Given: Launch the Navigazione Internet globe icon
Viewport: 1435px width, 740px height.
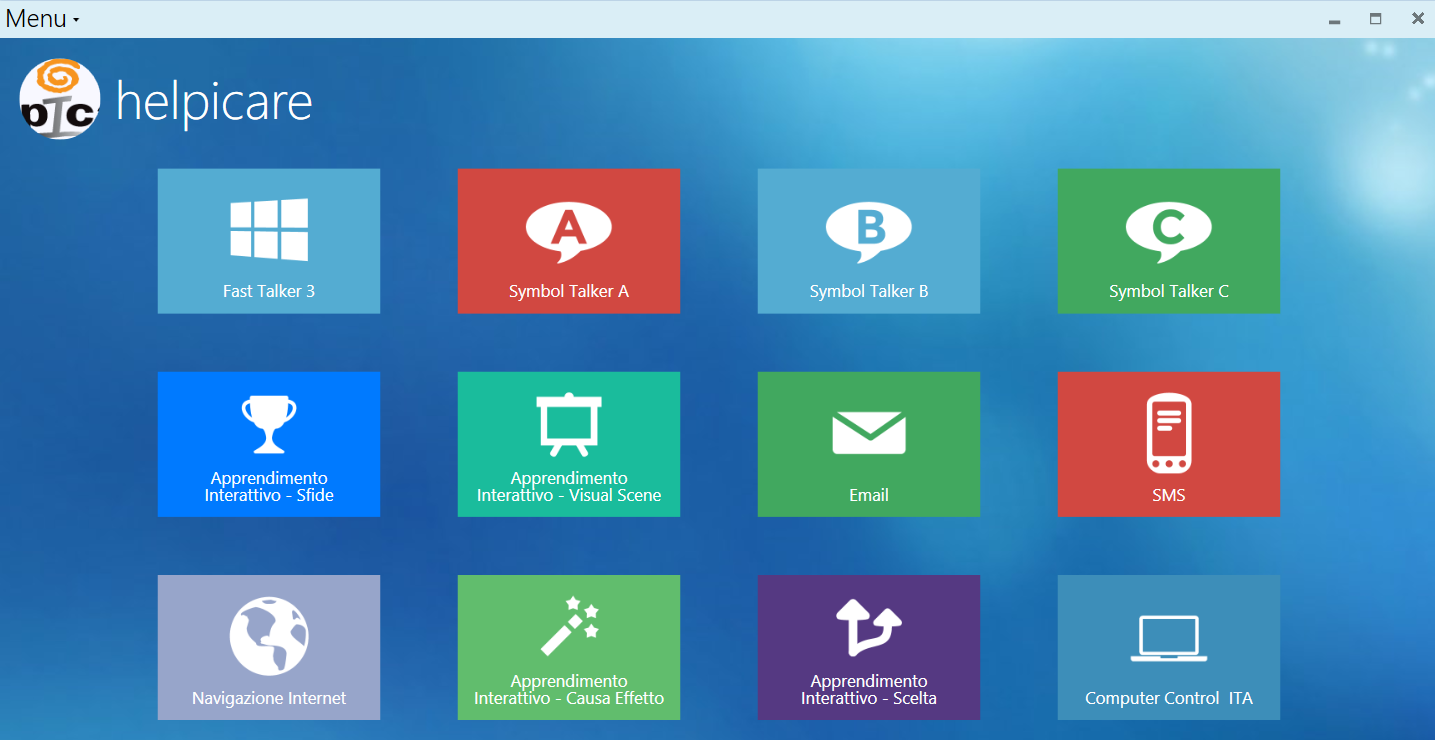Looking at the screenshot, I should [x=269, y=636].
